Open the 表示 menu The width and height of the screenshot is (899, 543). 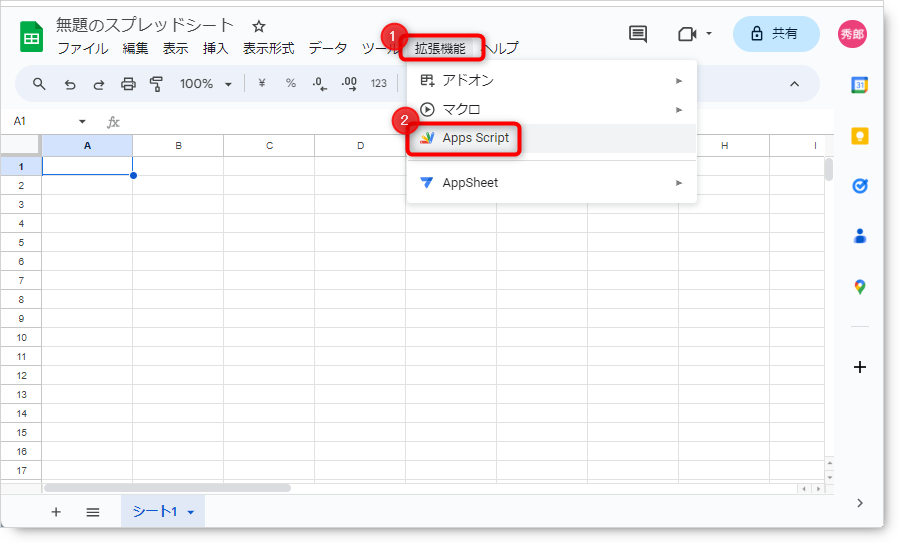point(175,48)
